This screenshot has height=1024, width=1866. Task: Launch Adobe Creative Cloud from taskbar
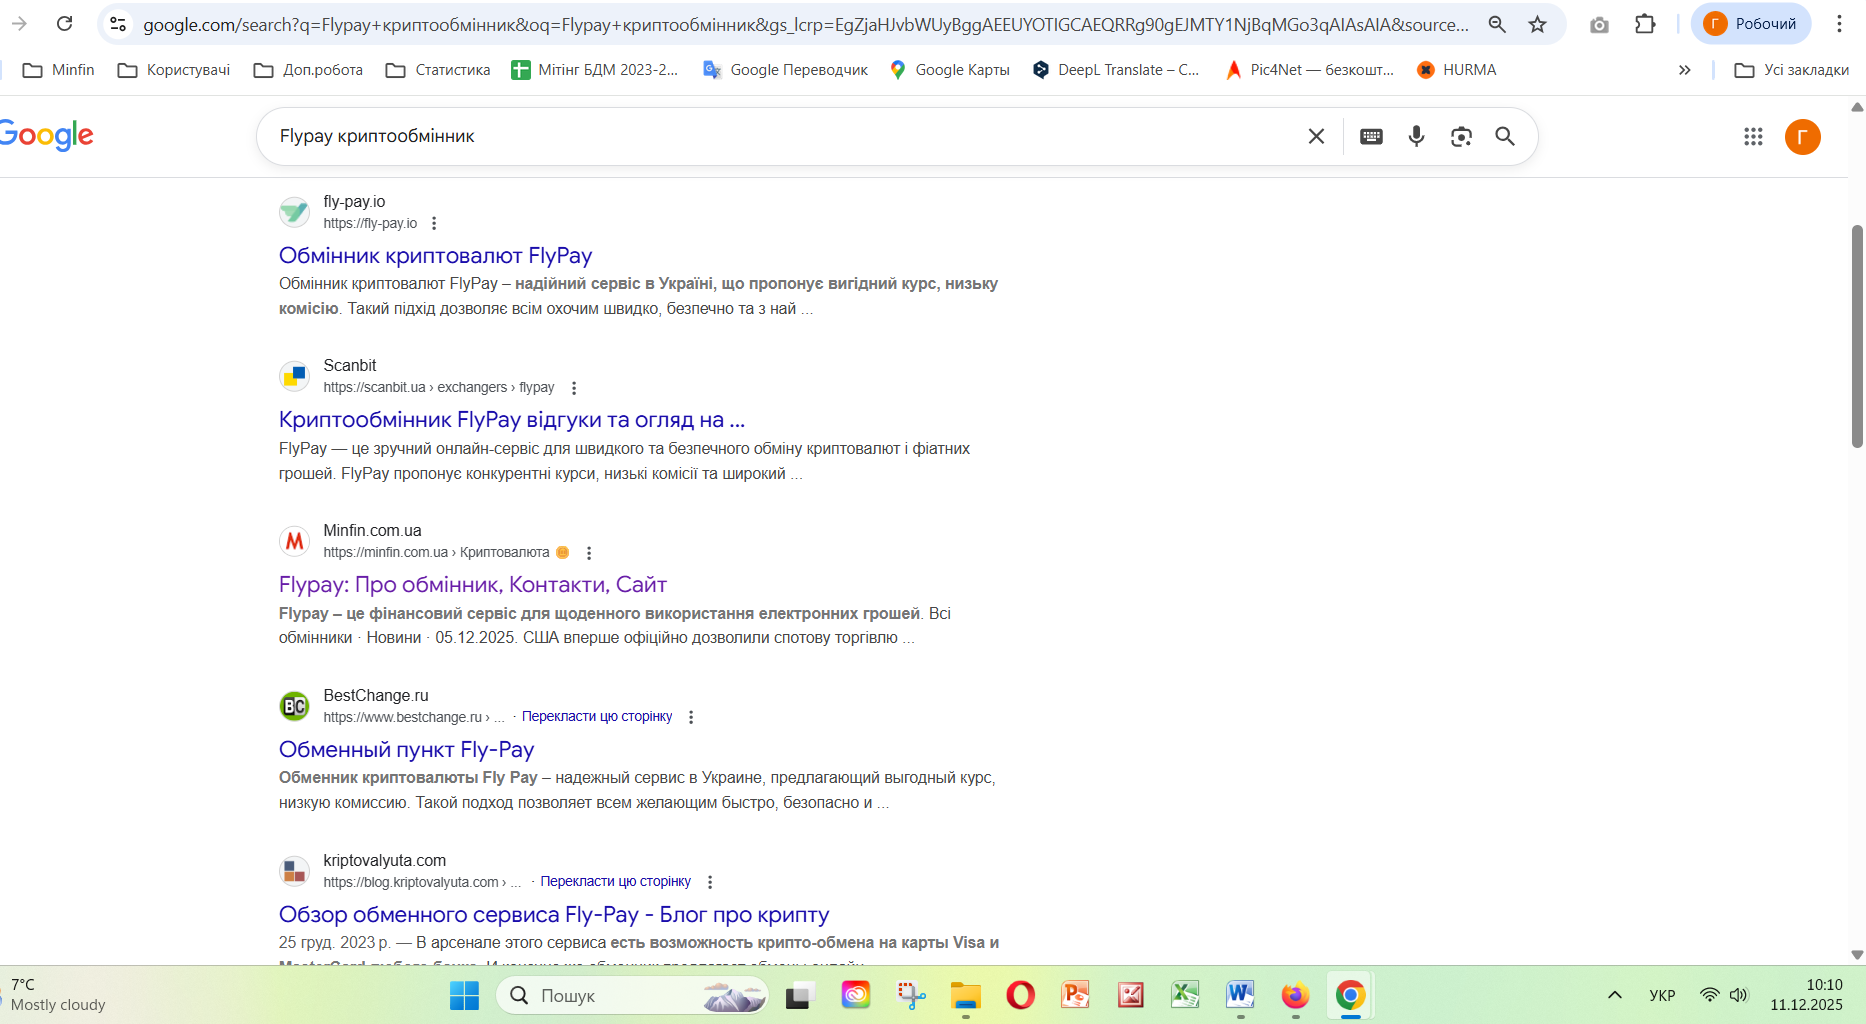856,995
